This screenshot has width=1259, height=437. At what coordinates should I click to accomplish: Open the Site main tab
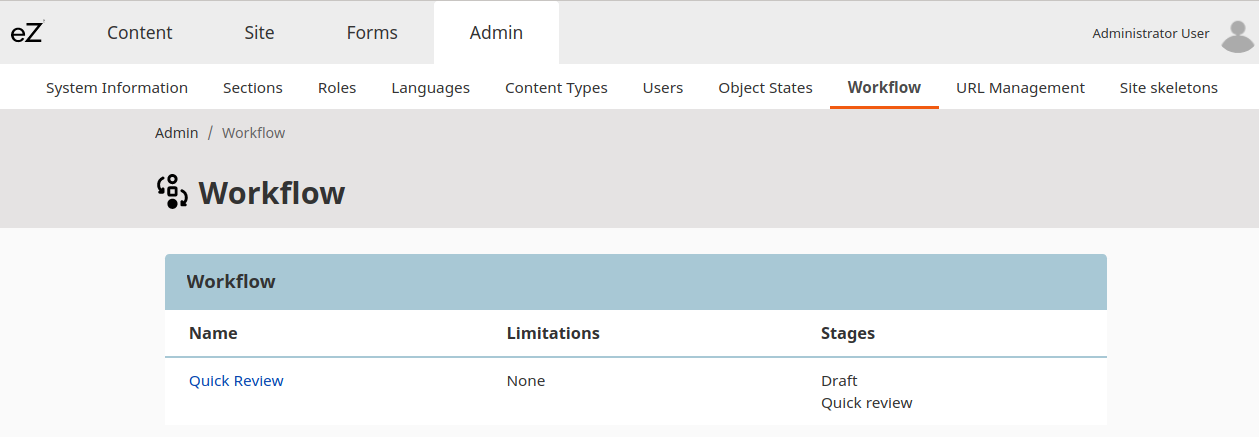coord(259,33)
